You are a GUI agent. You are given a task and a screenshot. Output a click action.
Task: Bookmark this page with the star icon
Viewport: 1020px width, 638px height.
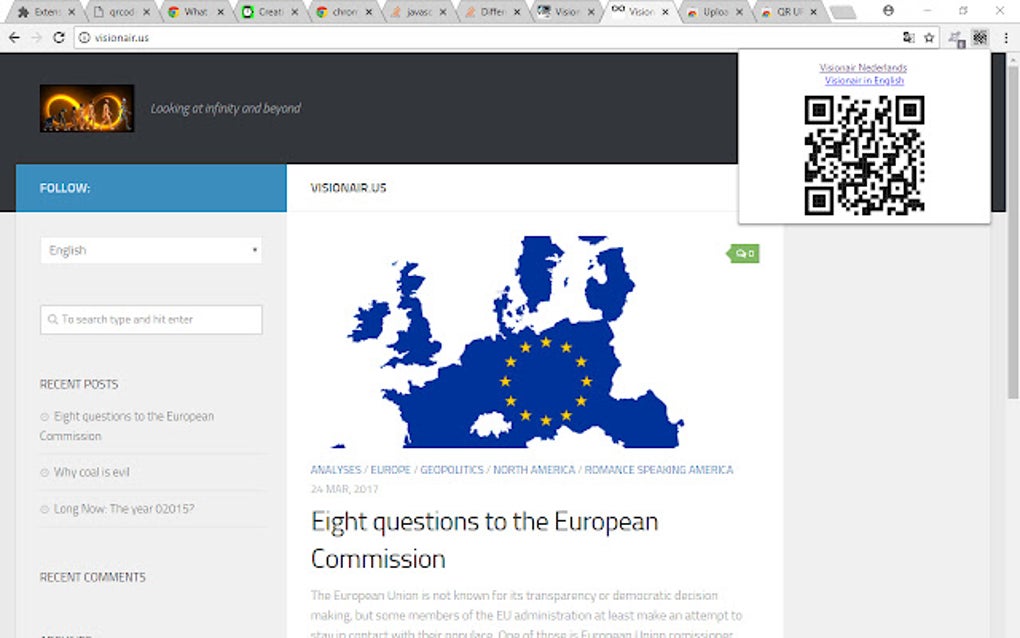point(929,38)
